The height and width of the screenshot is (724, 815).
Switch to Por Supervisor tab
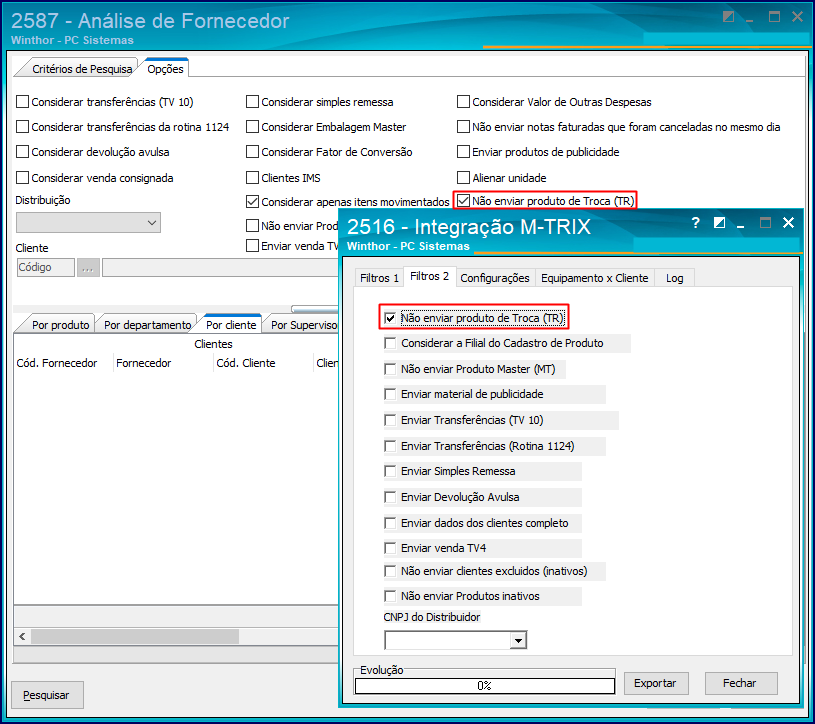click(303, 324)
